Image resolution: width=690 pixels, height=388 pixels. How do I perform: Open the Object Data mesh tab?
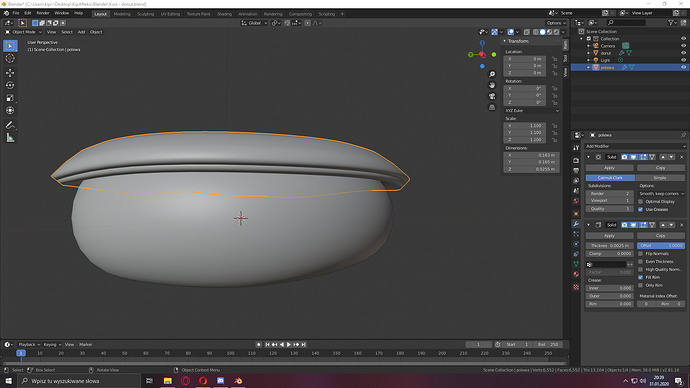[x=576, y=264]
